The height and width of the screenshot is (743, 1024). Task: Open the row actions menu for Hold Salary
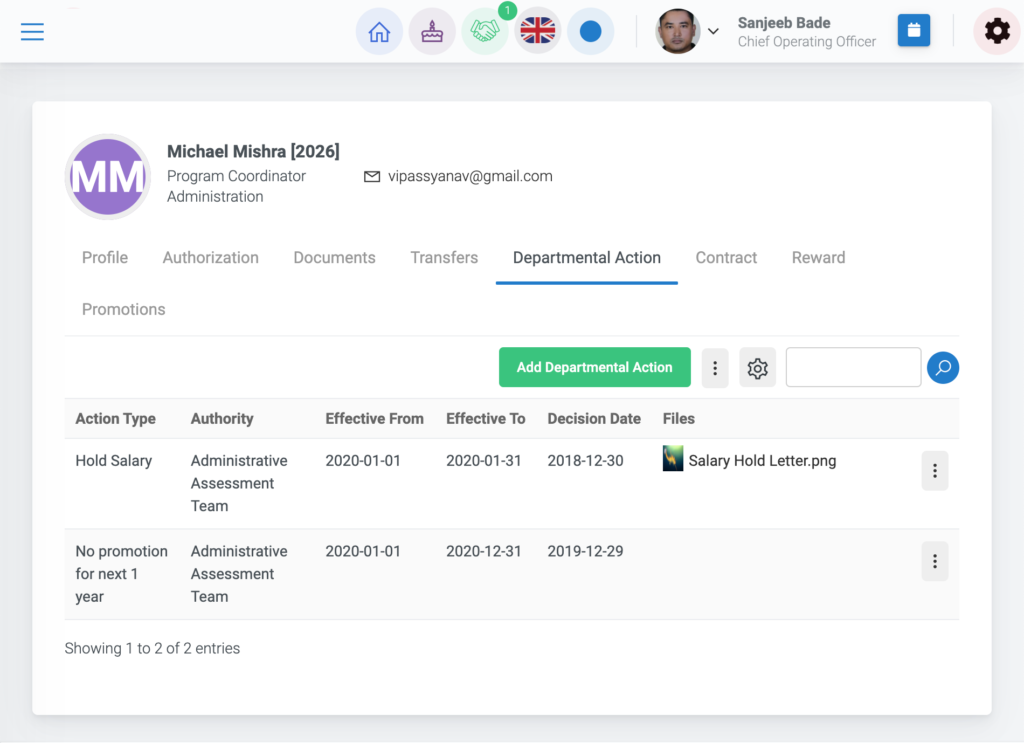[935, 471]
